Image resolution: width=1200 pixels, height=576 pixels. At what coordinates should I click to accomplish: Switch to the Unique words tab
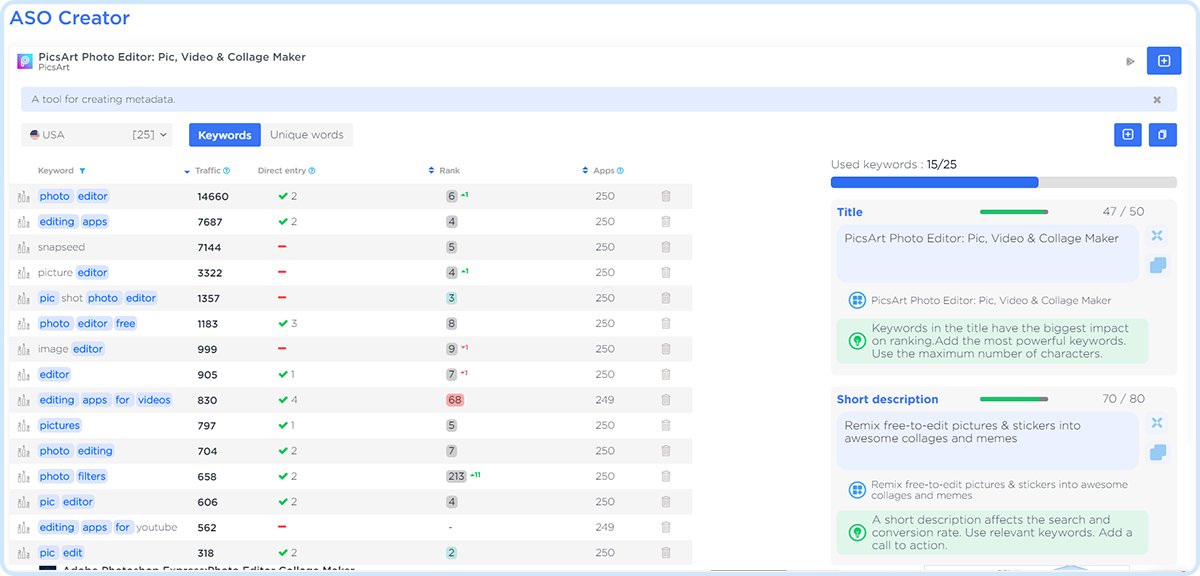pos(306,135)
